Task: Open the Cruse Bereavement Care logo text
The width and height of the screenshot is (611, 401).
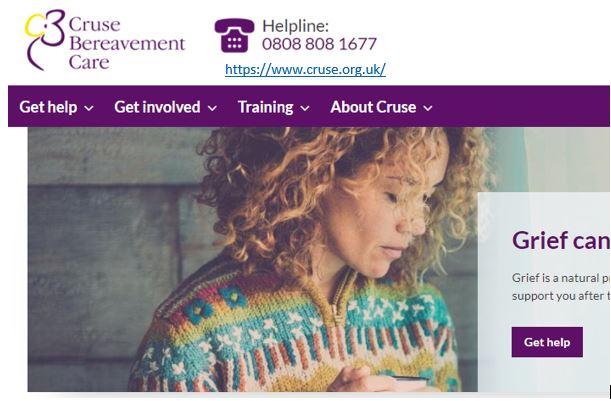Action: coord(127,43)
